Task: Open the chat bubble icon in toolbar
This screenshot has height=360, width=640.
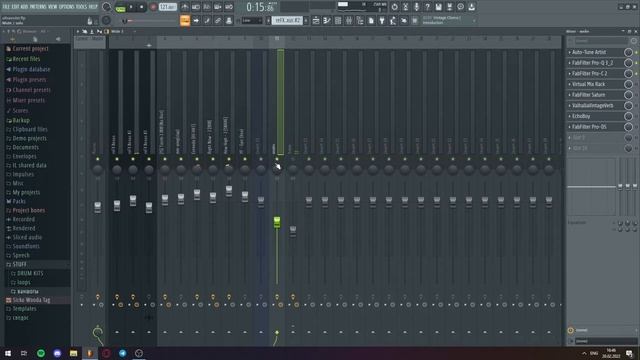Action: pyautogui.click(x=460, y=7)
